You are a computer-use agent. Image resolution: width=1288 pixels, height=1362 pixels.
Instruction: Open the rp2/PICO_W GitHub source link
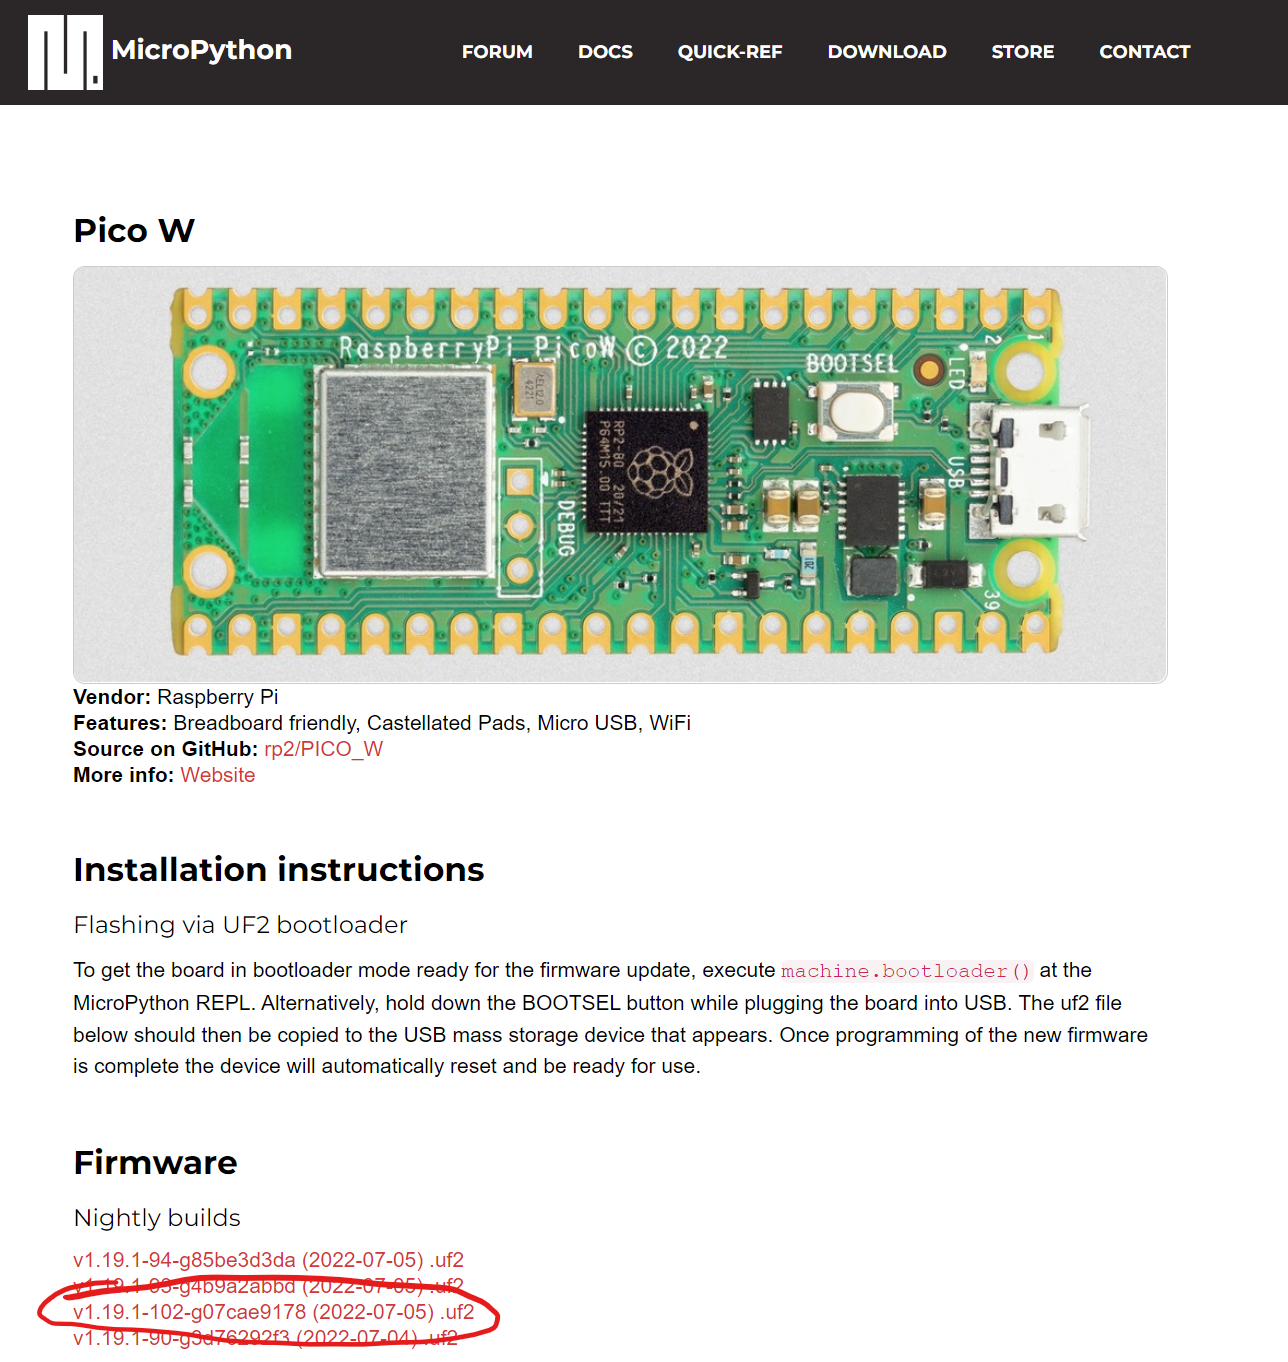point(323,749)
